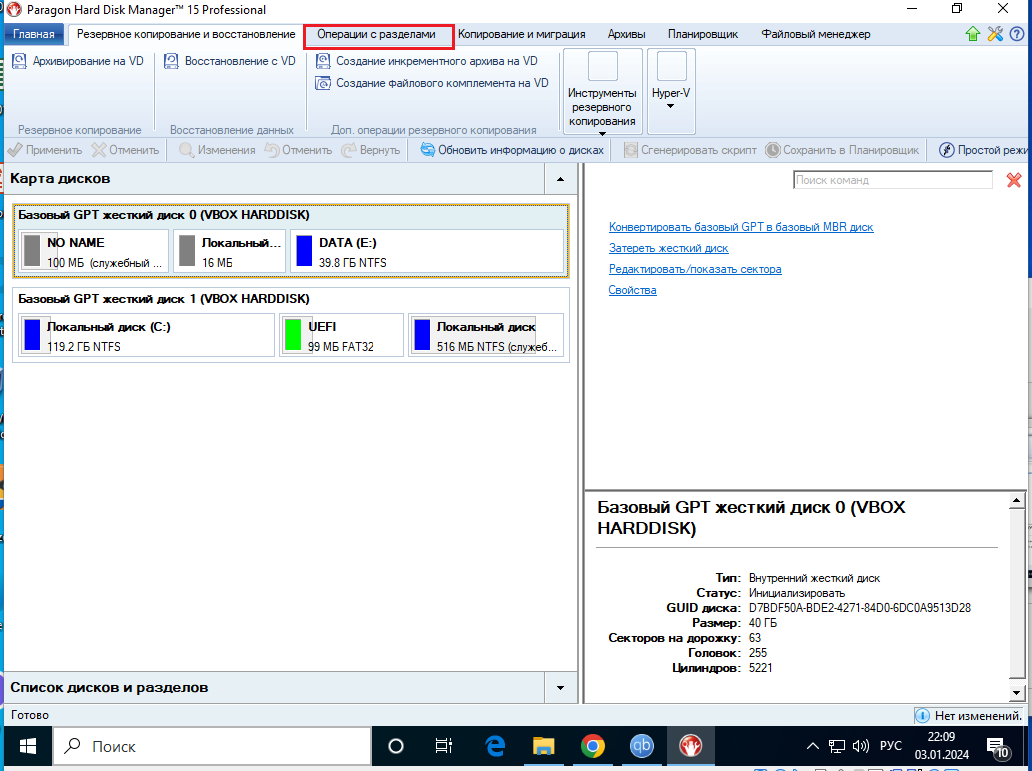
Task: Select Локальный диск 516 МБ NTFS partition
Action: tap(486, 335)
